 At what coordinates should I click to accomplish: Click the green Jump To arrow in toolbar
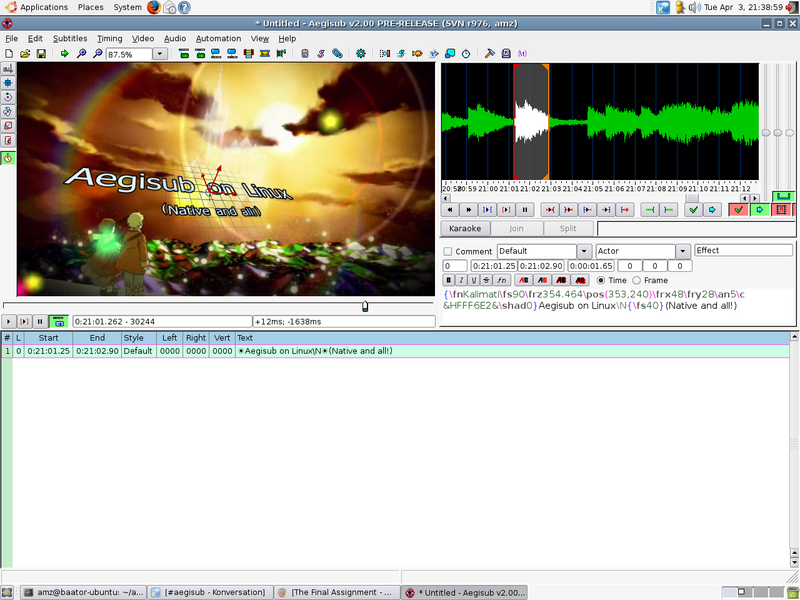pyautogui.click(x=64, y=54)
